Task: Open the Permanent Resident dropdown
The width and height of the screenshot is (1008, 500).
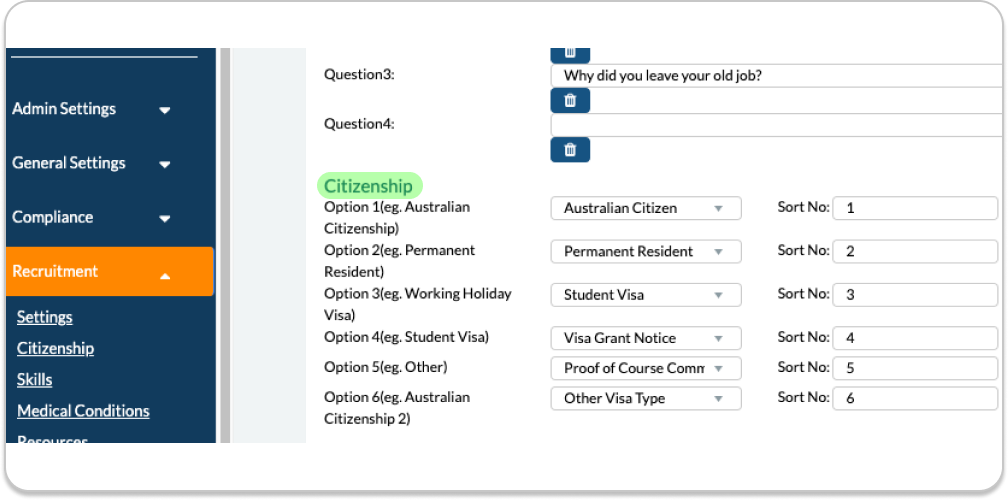Action: coord(645,251)
